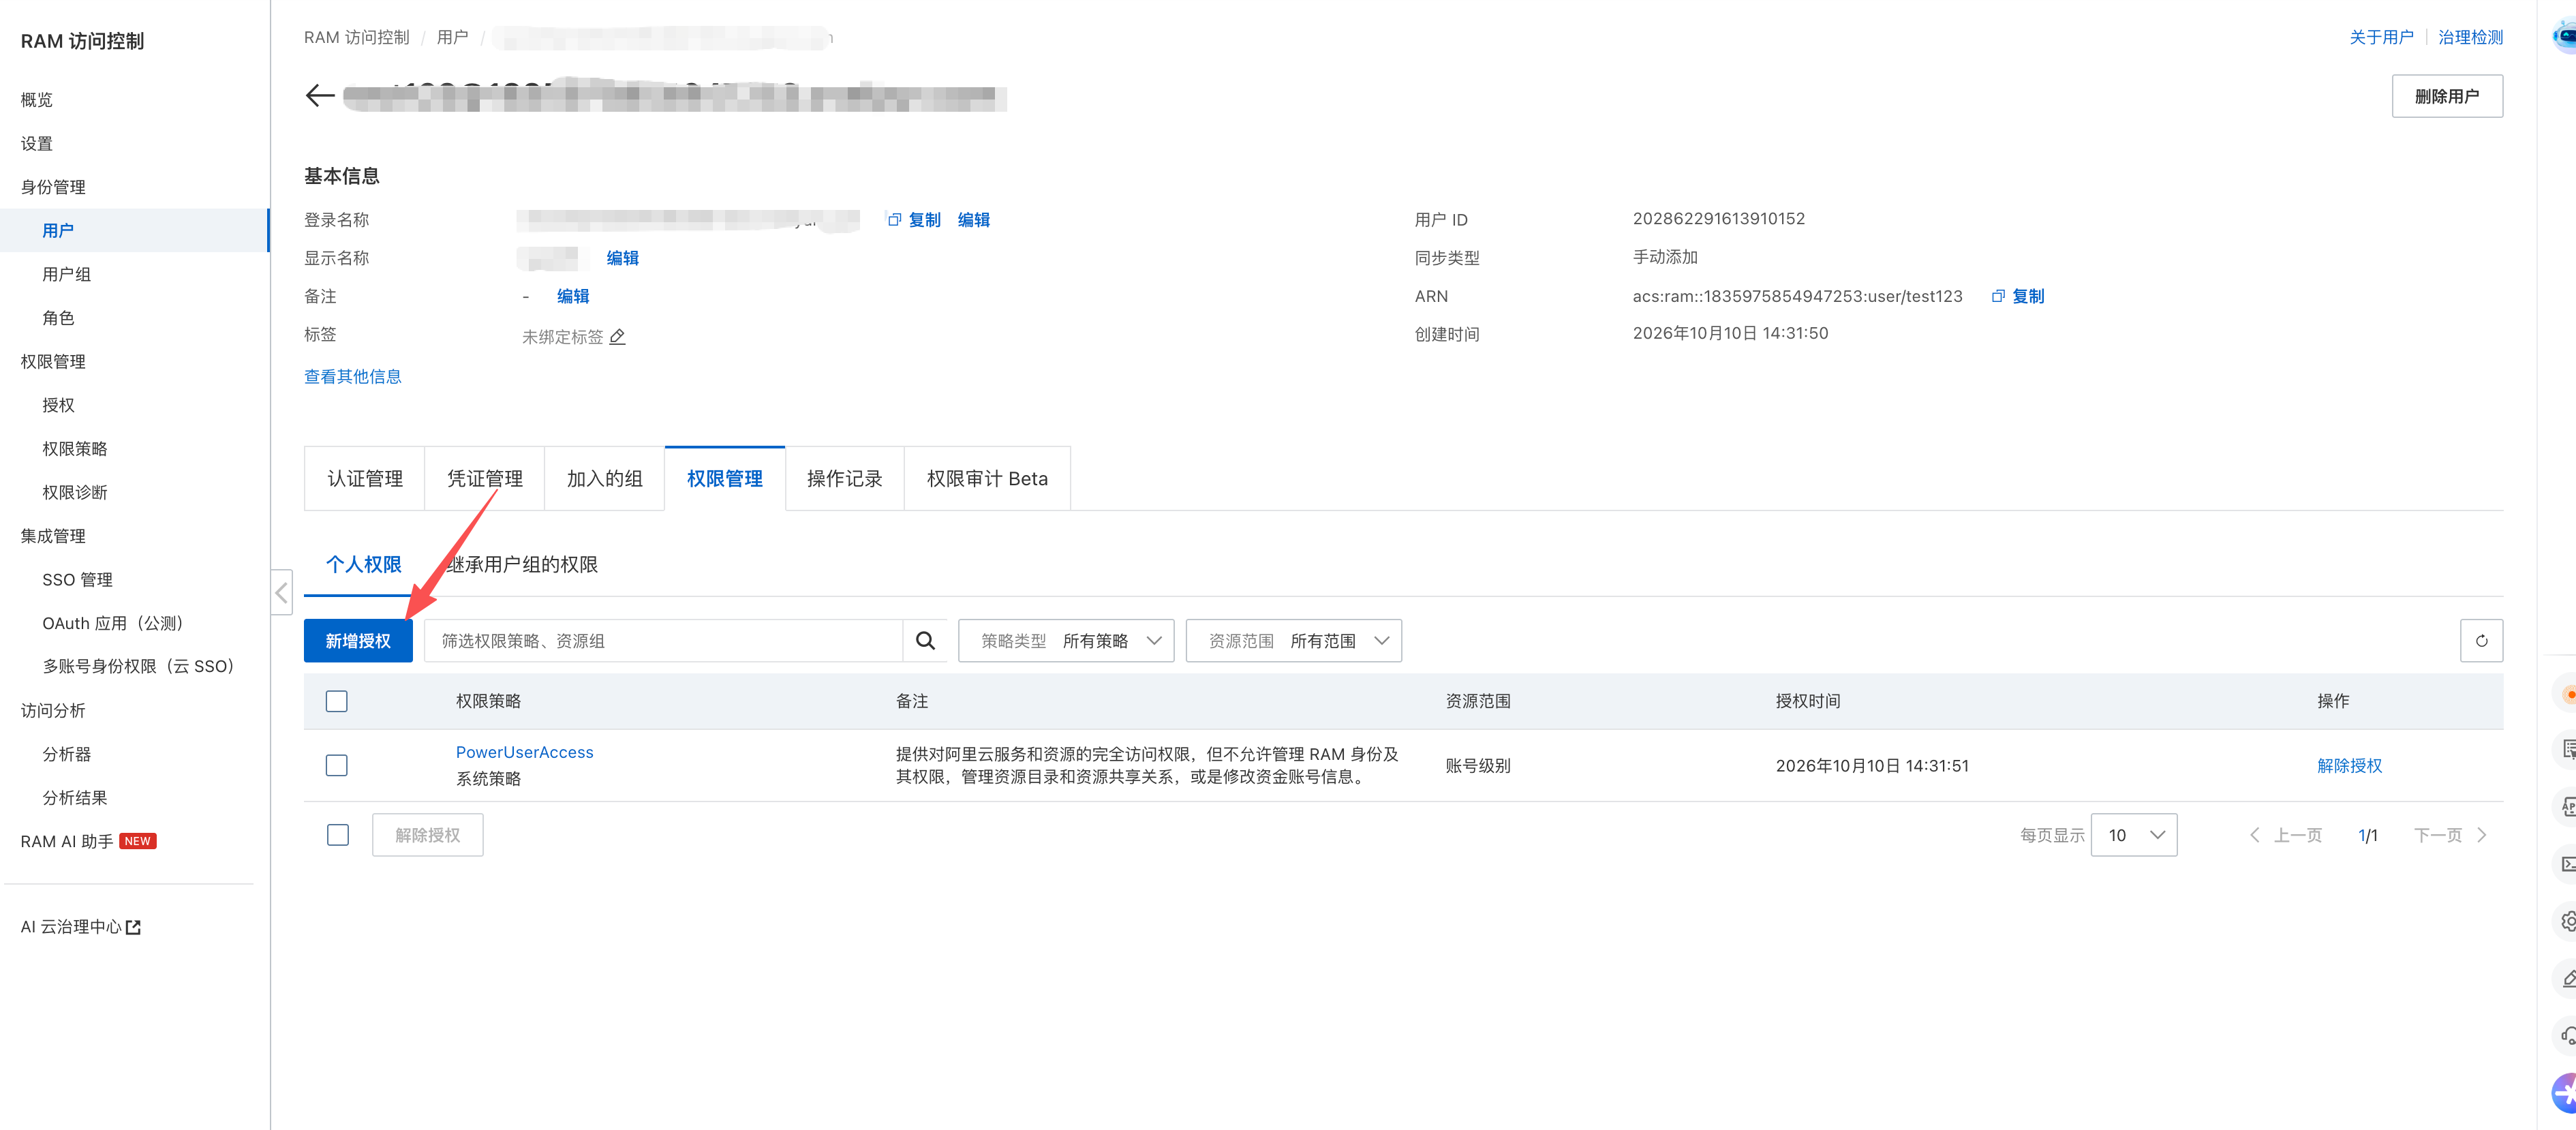Go to next page with 下一页 arrow
2576x1130 pixels.
point(2450,836)
